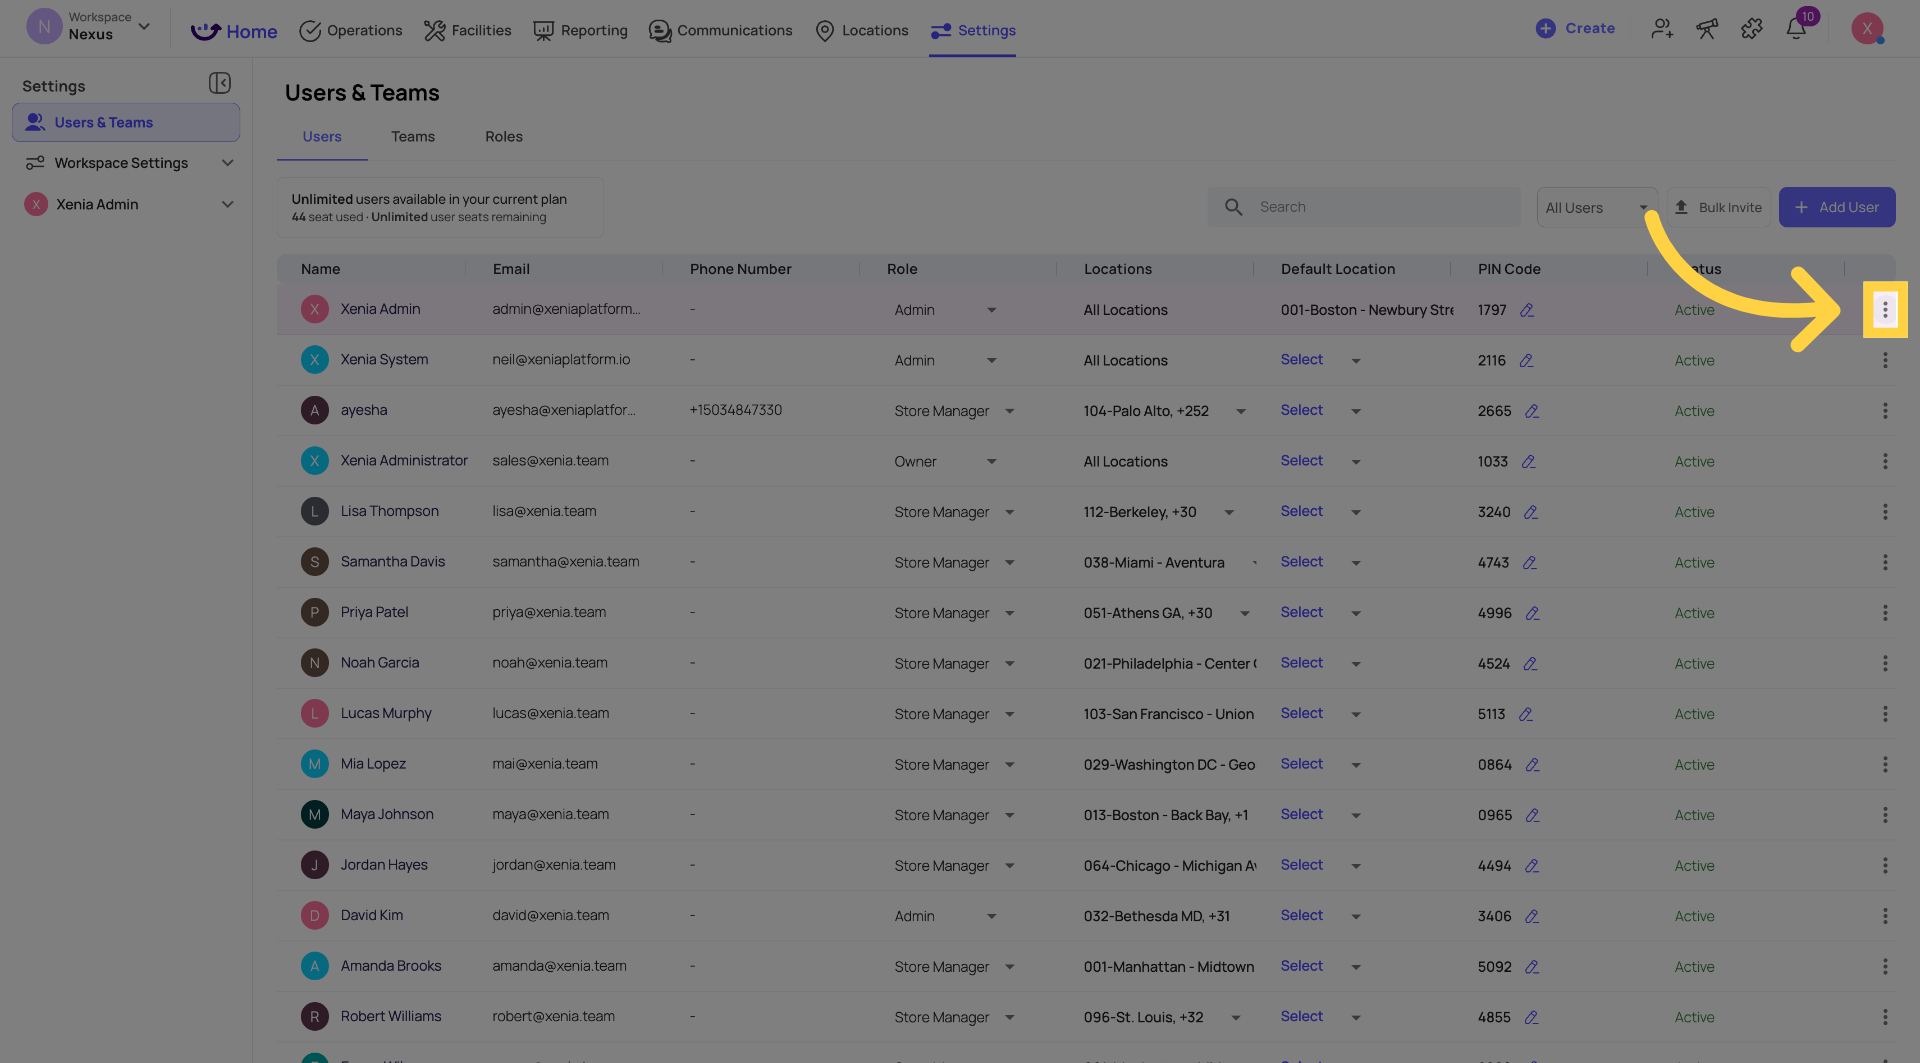This screenshot has height=1063, width=1920.
Task: Open notifications bell icon
Action: (1796, 29)
